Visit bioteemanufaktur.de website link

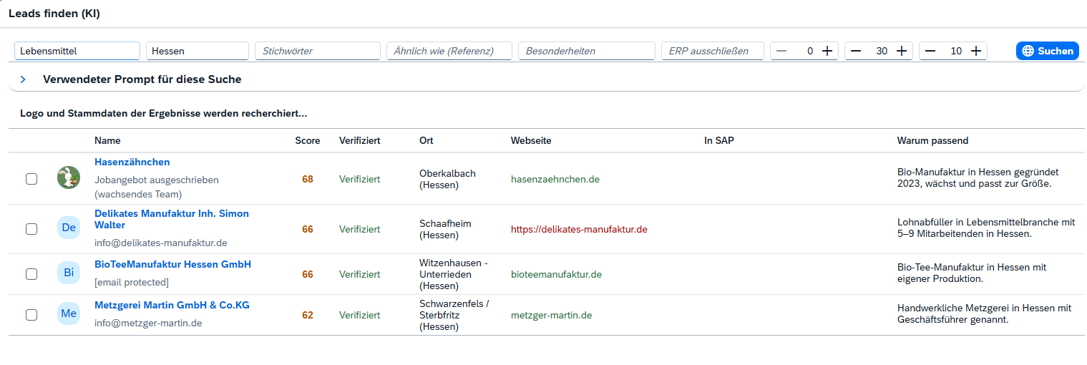556,274
